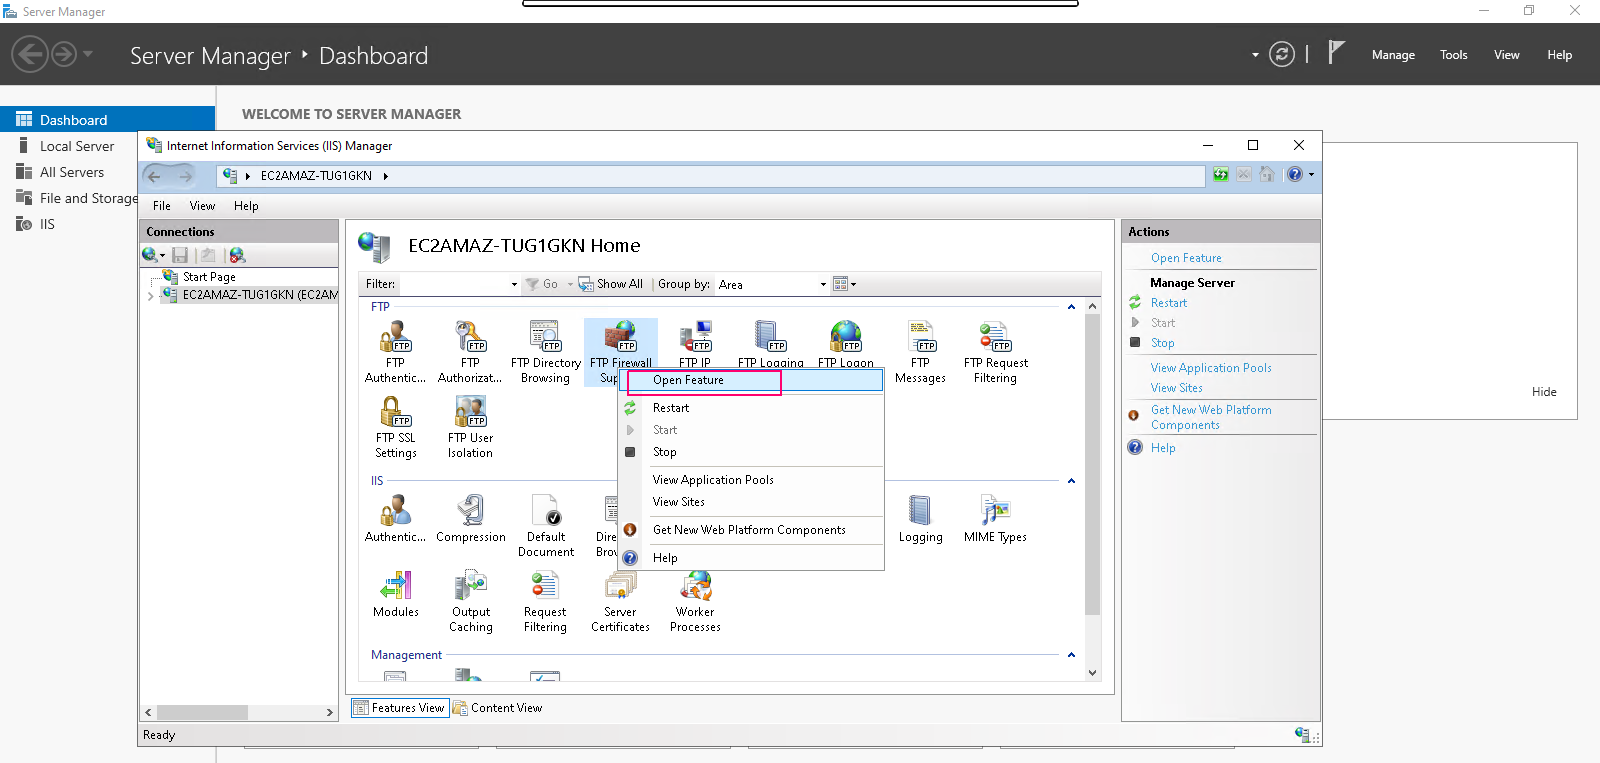Click Restart link in Actions pane
This screenshot has height=763, width=1600.
[x=1169, y=303]
